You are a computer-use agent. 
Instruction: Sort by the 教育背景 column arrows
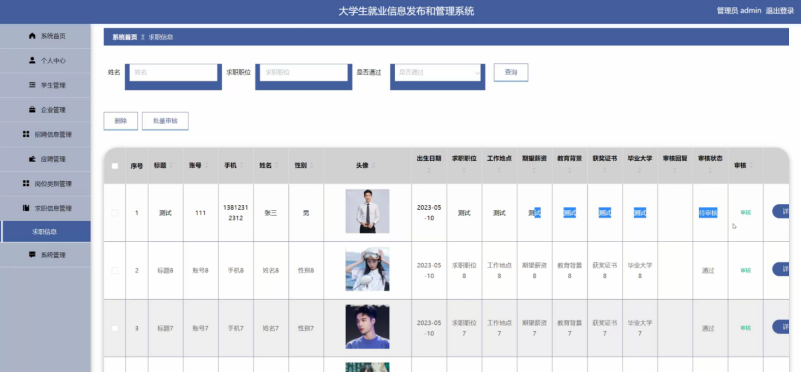[570, 171]
